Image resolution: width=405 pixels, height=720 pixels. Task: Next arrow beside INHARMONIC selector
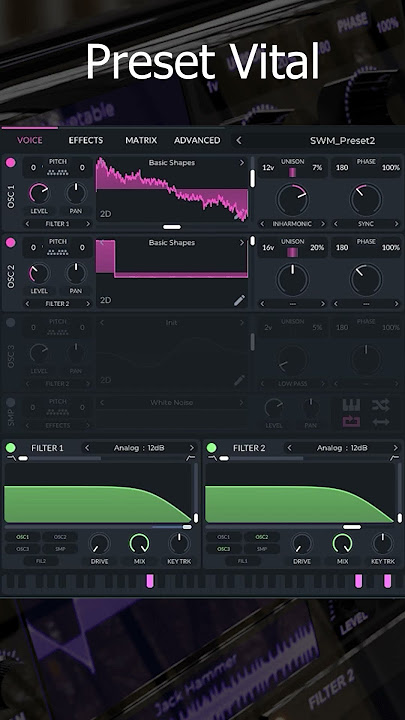(x=322, y=224)
